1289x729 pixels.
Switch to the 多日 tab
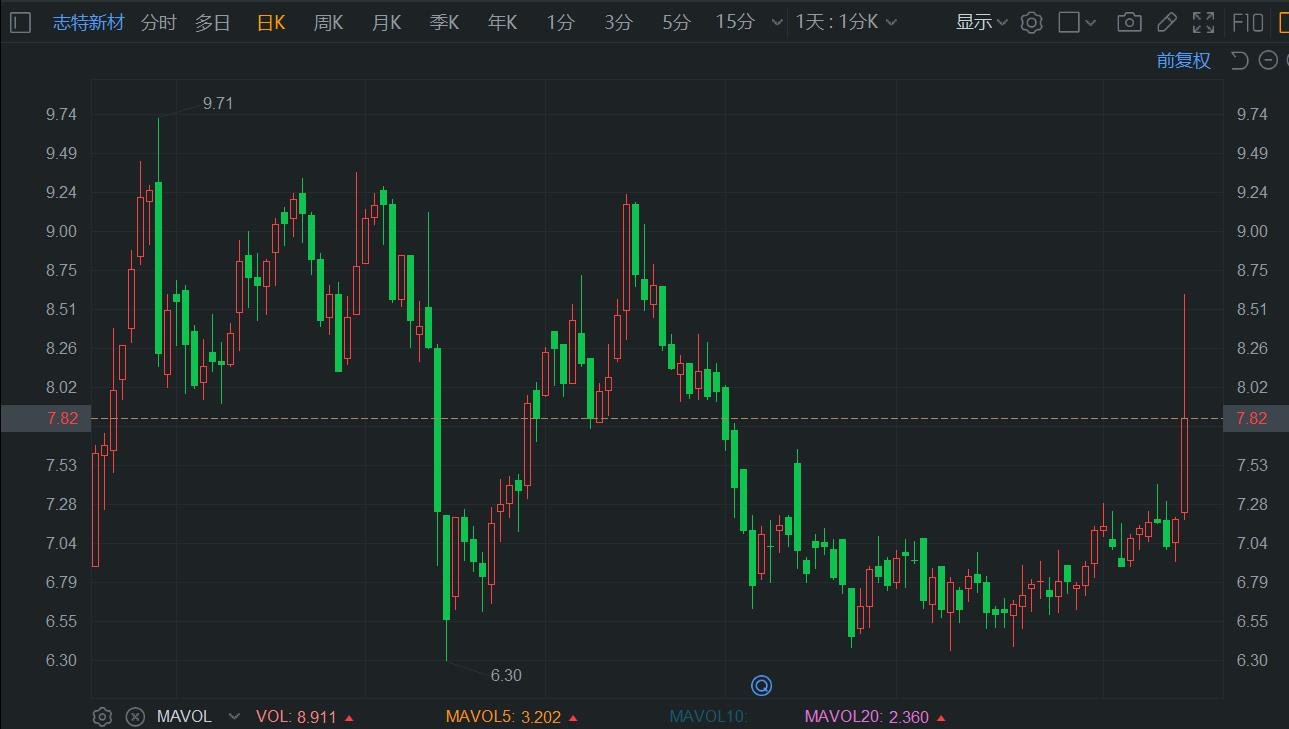(x=213, y=22)
